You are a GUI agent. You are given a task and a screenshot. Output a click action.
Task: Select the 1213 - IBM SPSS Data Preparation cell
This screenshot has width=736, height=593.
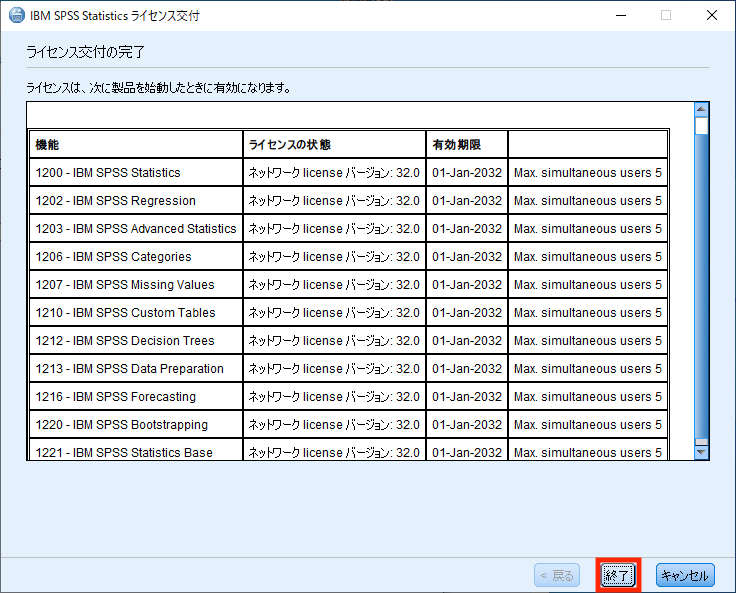click(136, 369)
